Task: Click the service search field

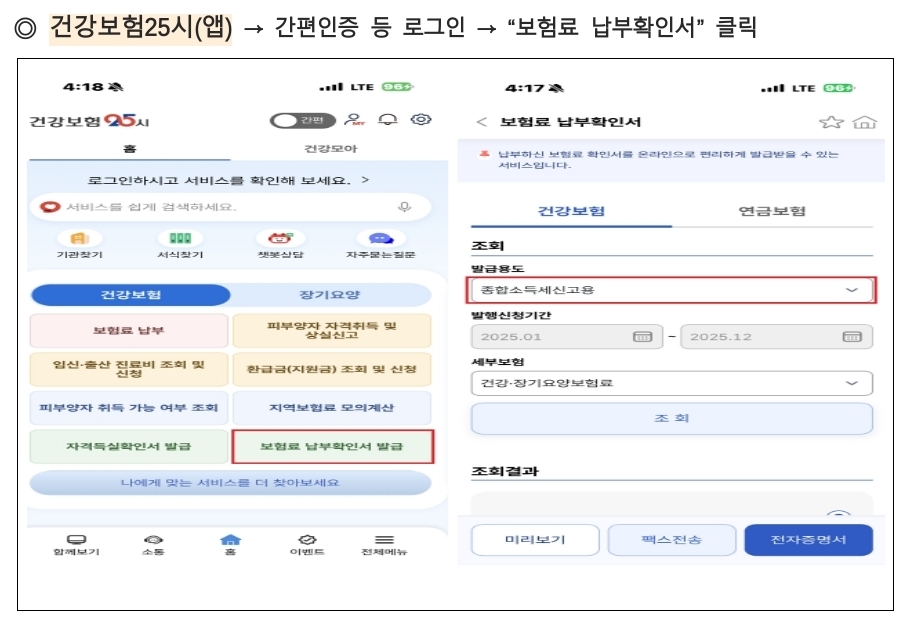Action: (x=230, y=207)
